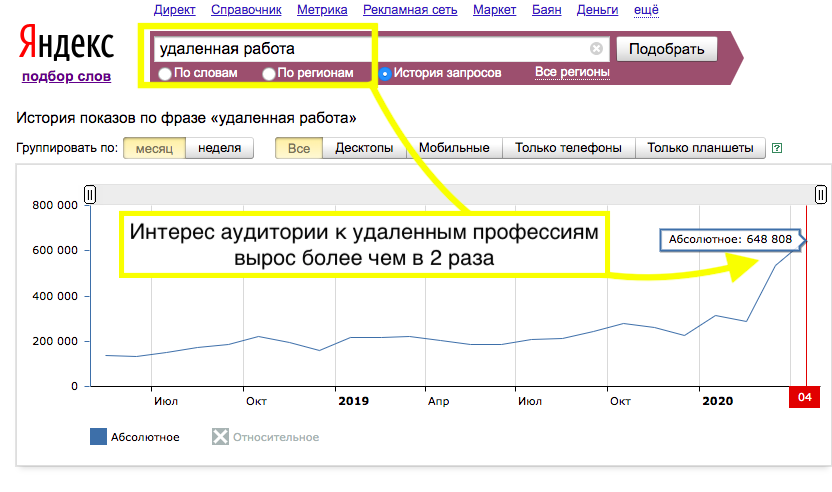Image resolution: width=832 pixels, height=492 pixels.
Task: Group by месяц
Action: coord(154,148)
